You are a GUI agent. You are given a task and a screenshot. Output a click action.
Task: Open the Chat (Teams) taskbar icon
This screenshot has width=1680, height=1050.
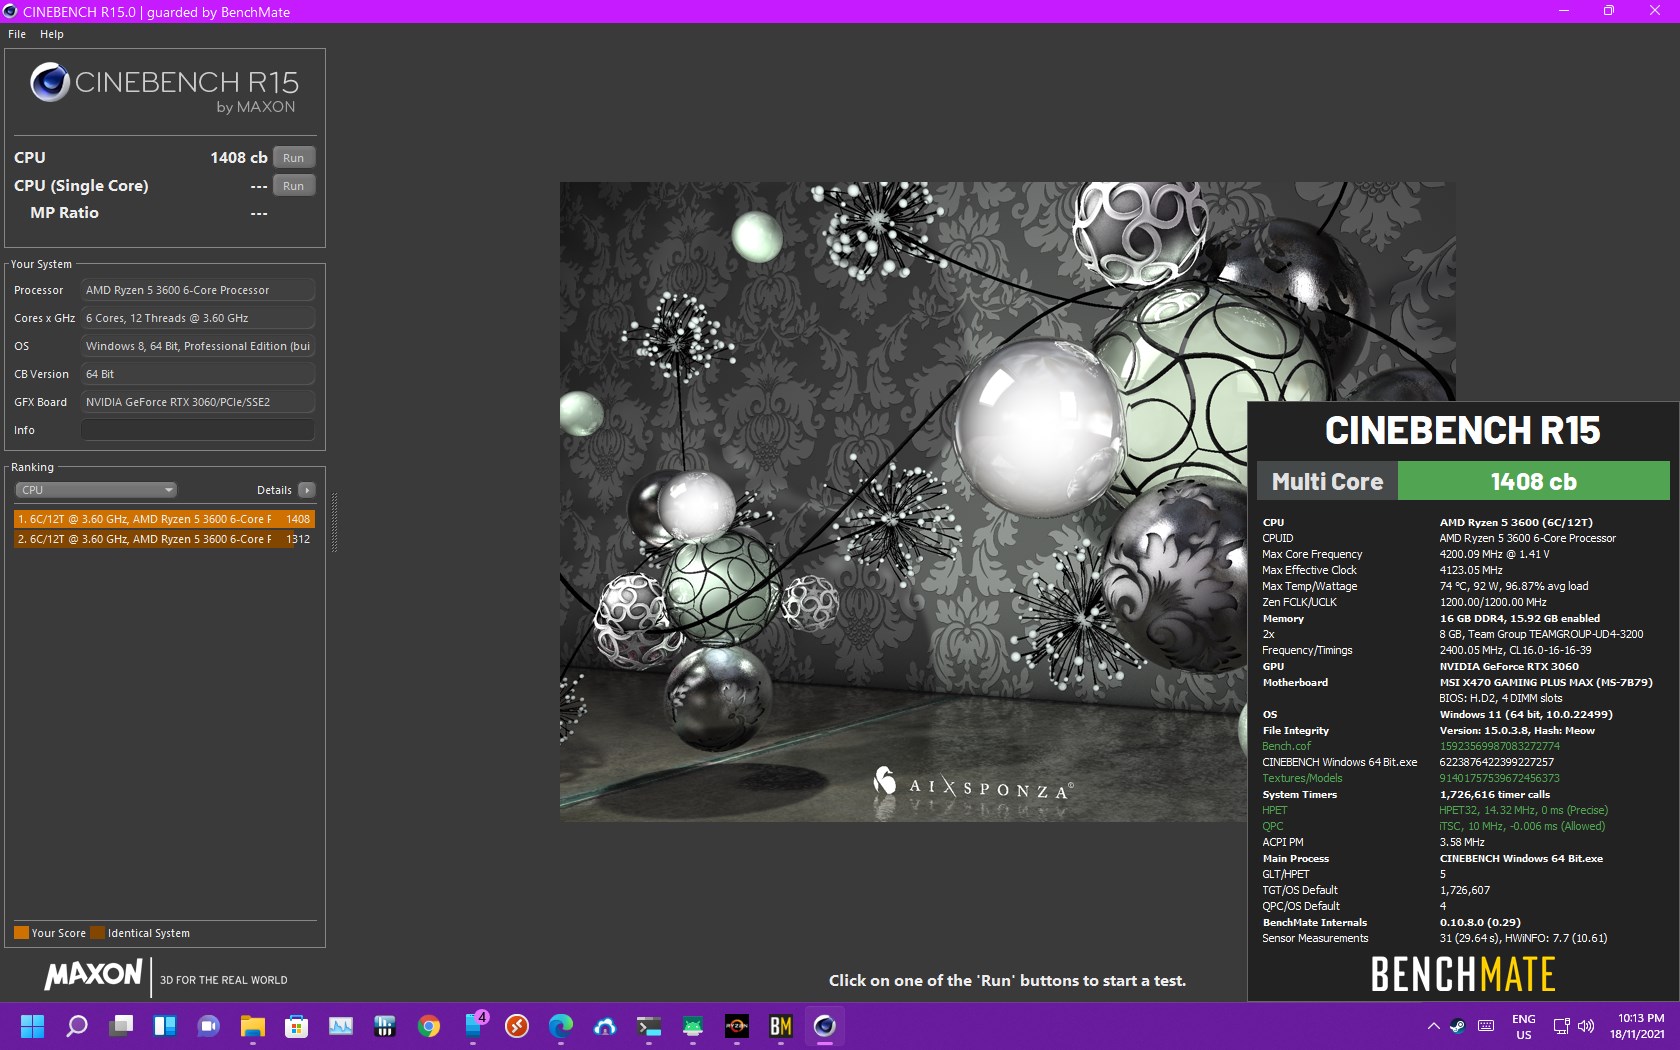209,1026
